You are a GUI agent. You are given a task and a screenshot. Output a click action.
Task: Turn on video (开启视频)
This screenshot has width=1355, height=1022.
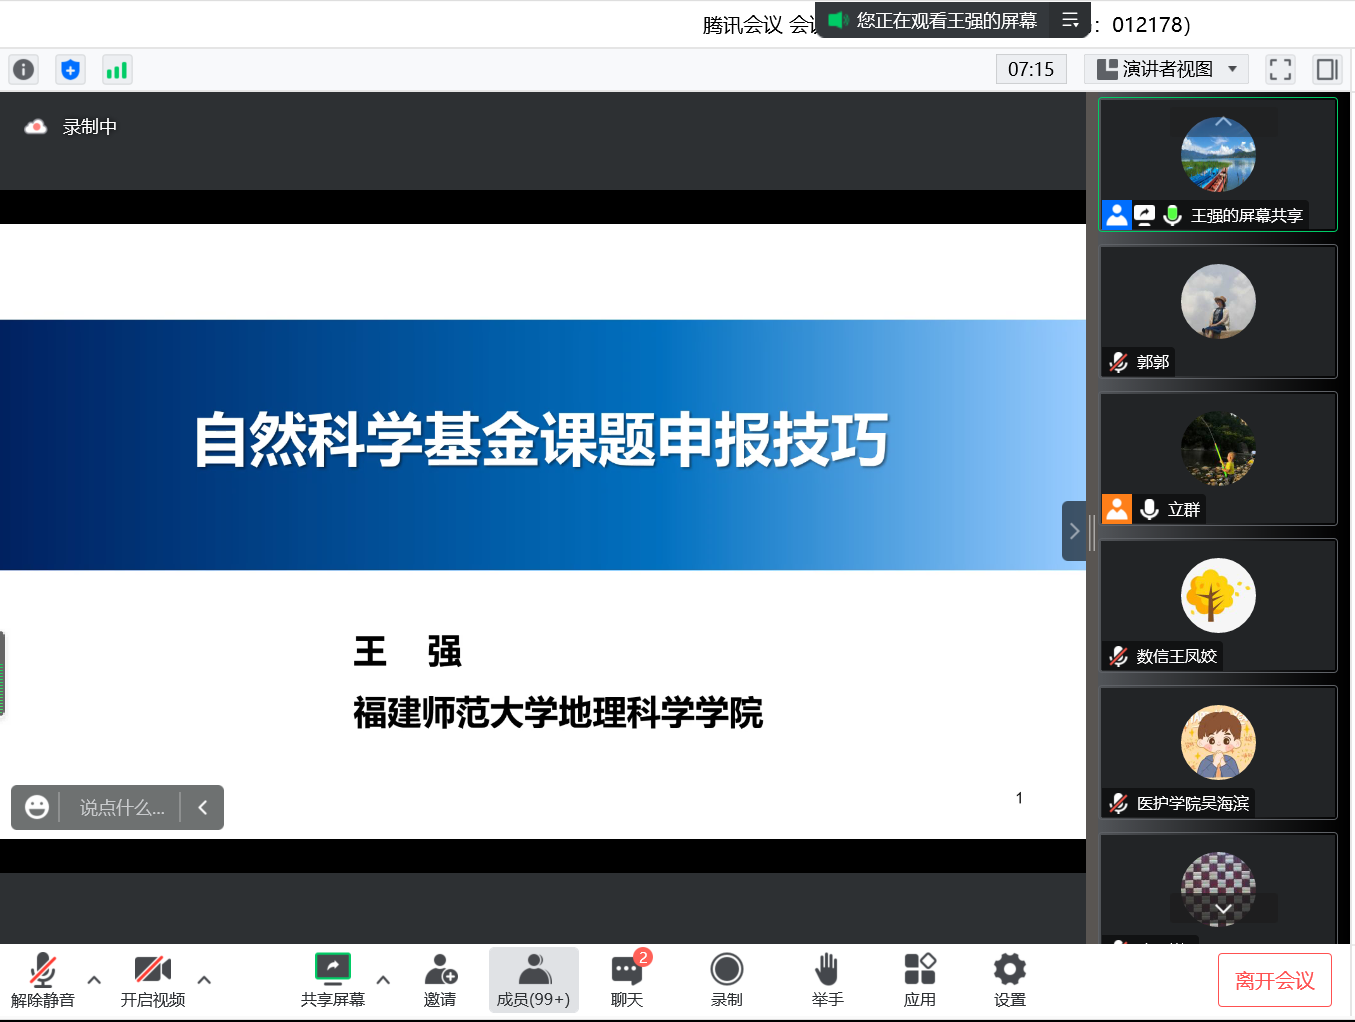coord(153,979)
